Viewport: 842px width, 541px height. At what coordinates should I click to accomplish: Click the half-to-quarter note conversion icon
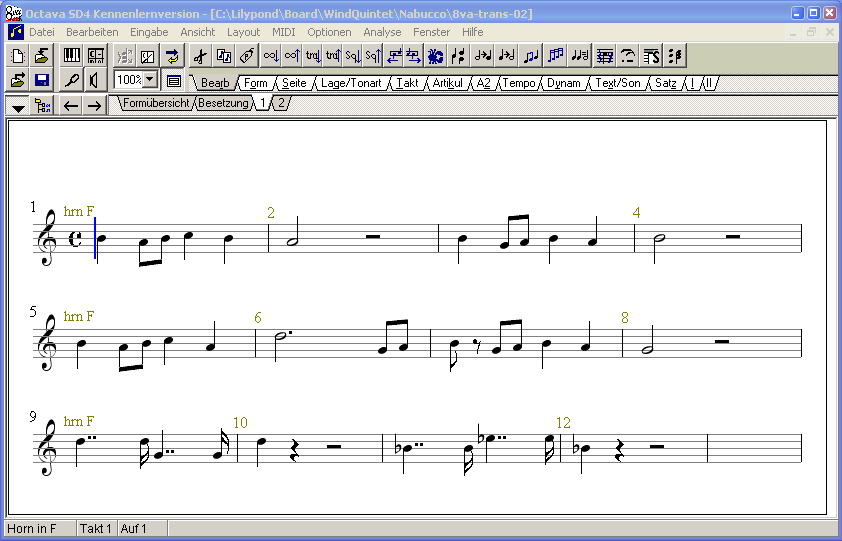483,56
